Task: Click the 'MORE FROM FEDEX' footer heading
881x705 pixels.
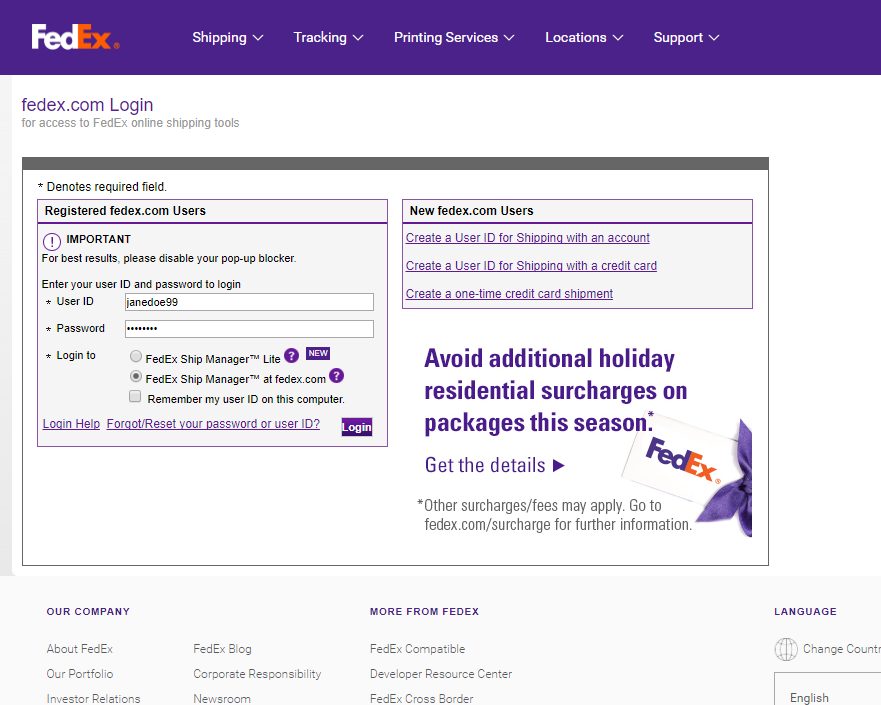Action: (x=424, y=611)
